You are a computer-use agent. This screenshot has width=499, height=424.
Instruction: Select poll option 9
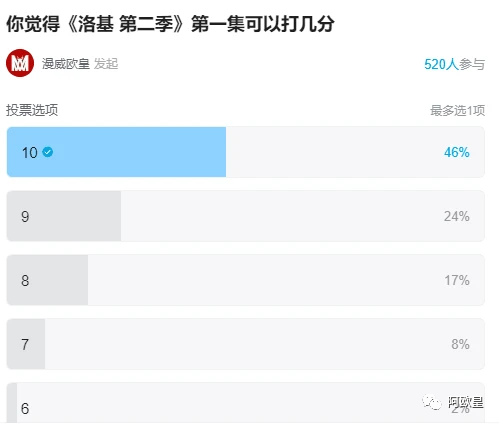246,216
